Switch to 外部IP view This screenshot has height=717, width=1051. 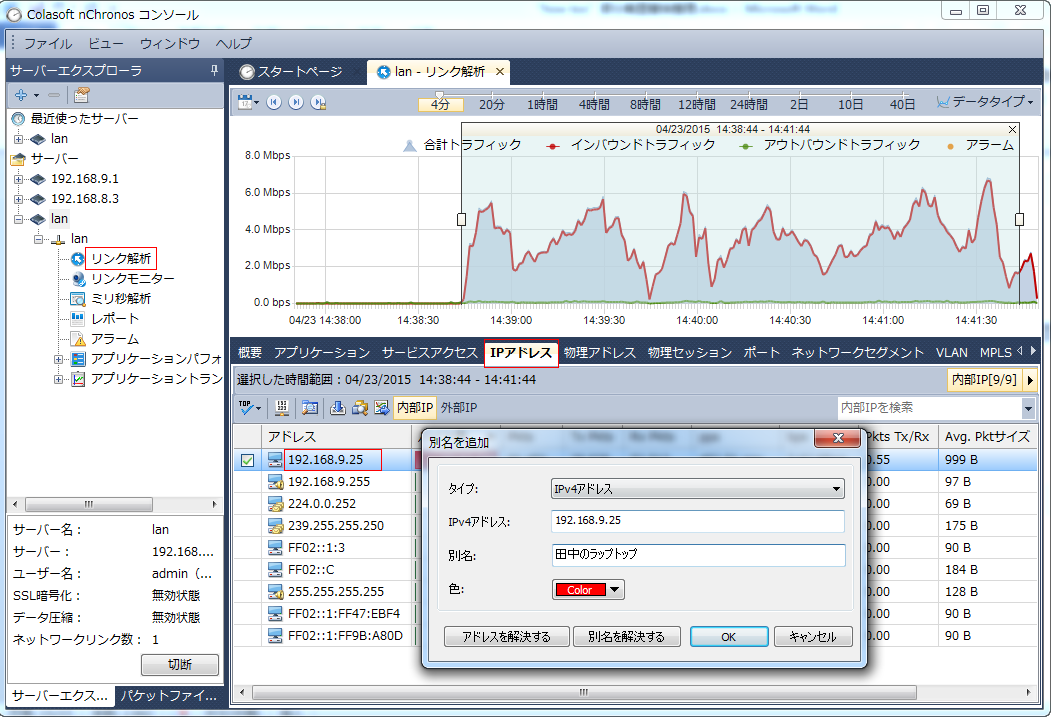pyautogui.click(x=459, y=408)
